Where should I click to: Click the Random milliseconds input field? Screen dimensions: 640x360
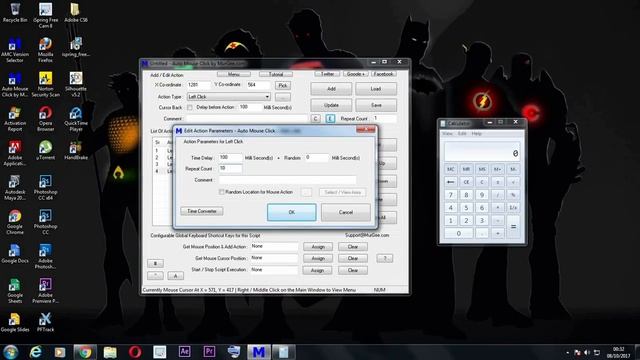click(x=317, y=158)
